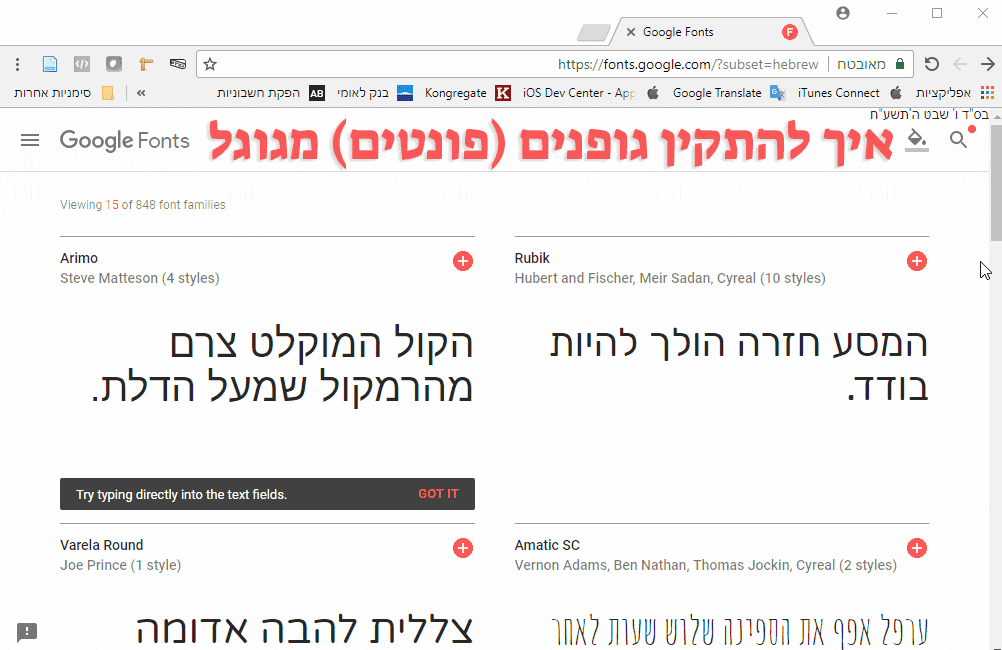The width and height of the screenshot is (1002, 650).
Task: Open Chrome's browser menu with three dots
Action: point(17,63)
